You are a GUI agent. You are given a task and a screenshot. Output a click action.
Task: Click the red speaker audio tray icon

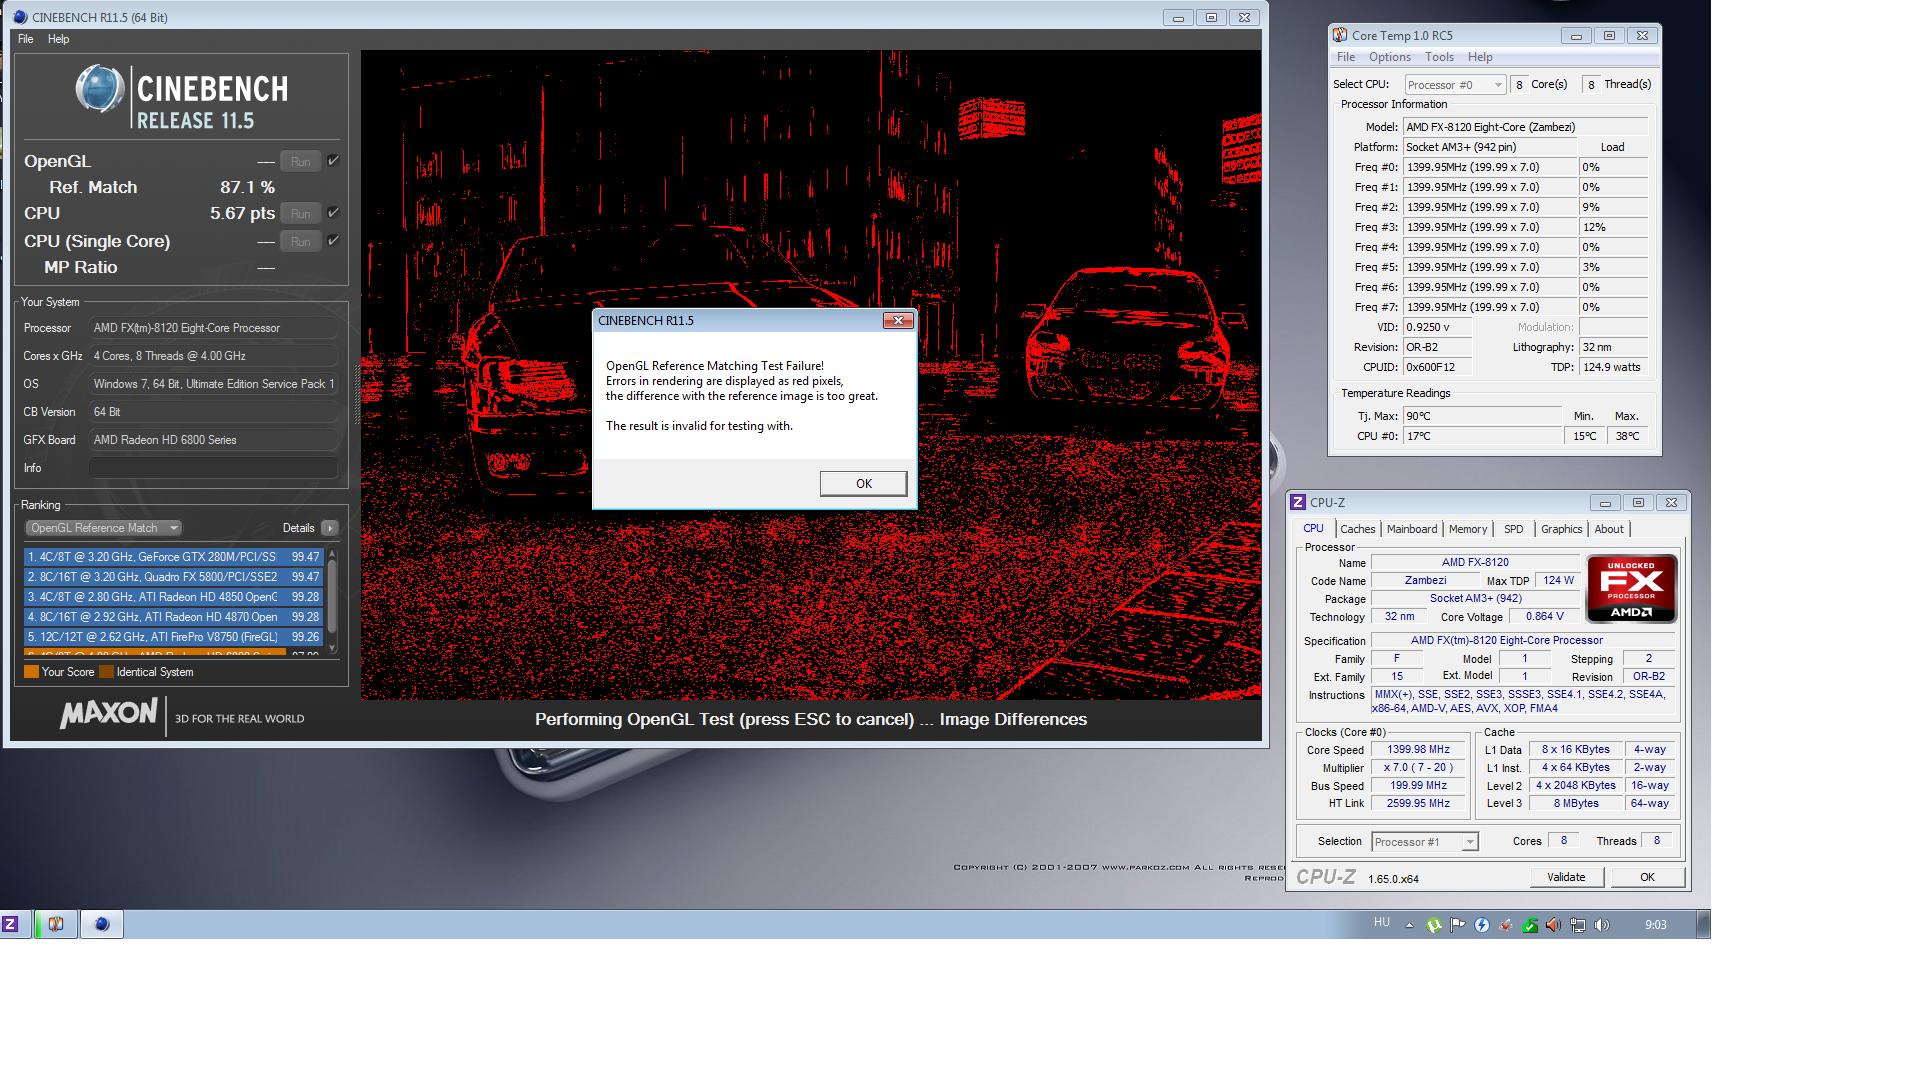(x=1554, y=925)
